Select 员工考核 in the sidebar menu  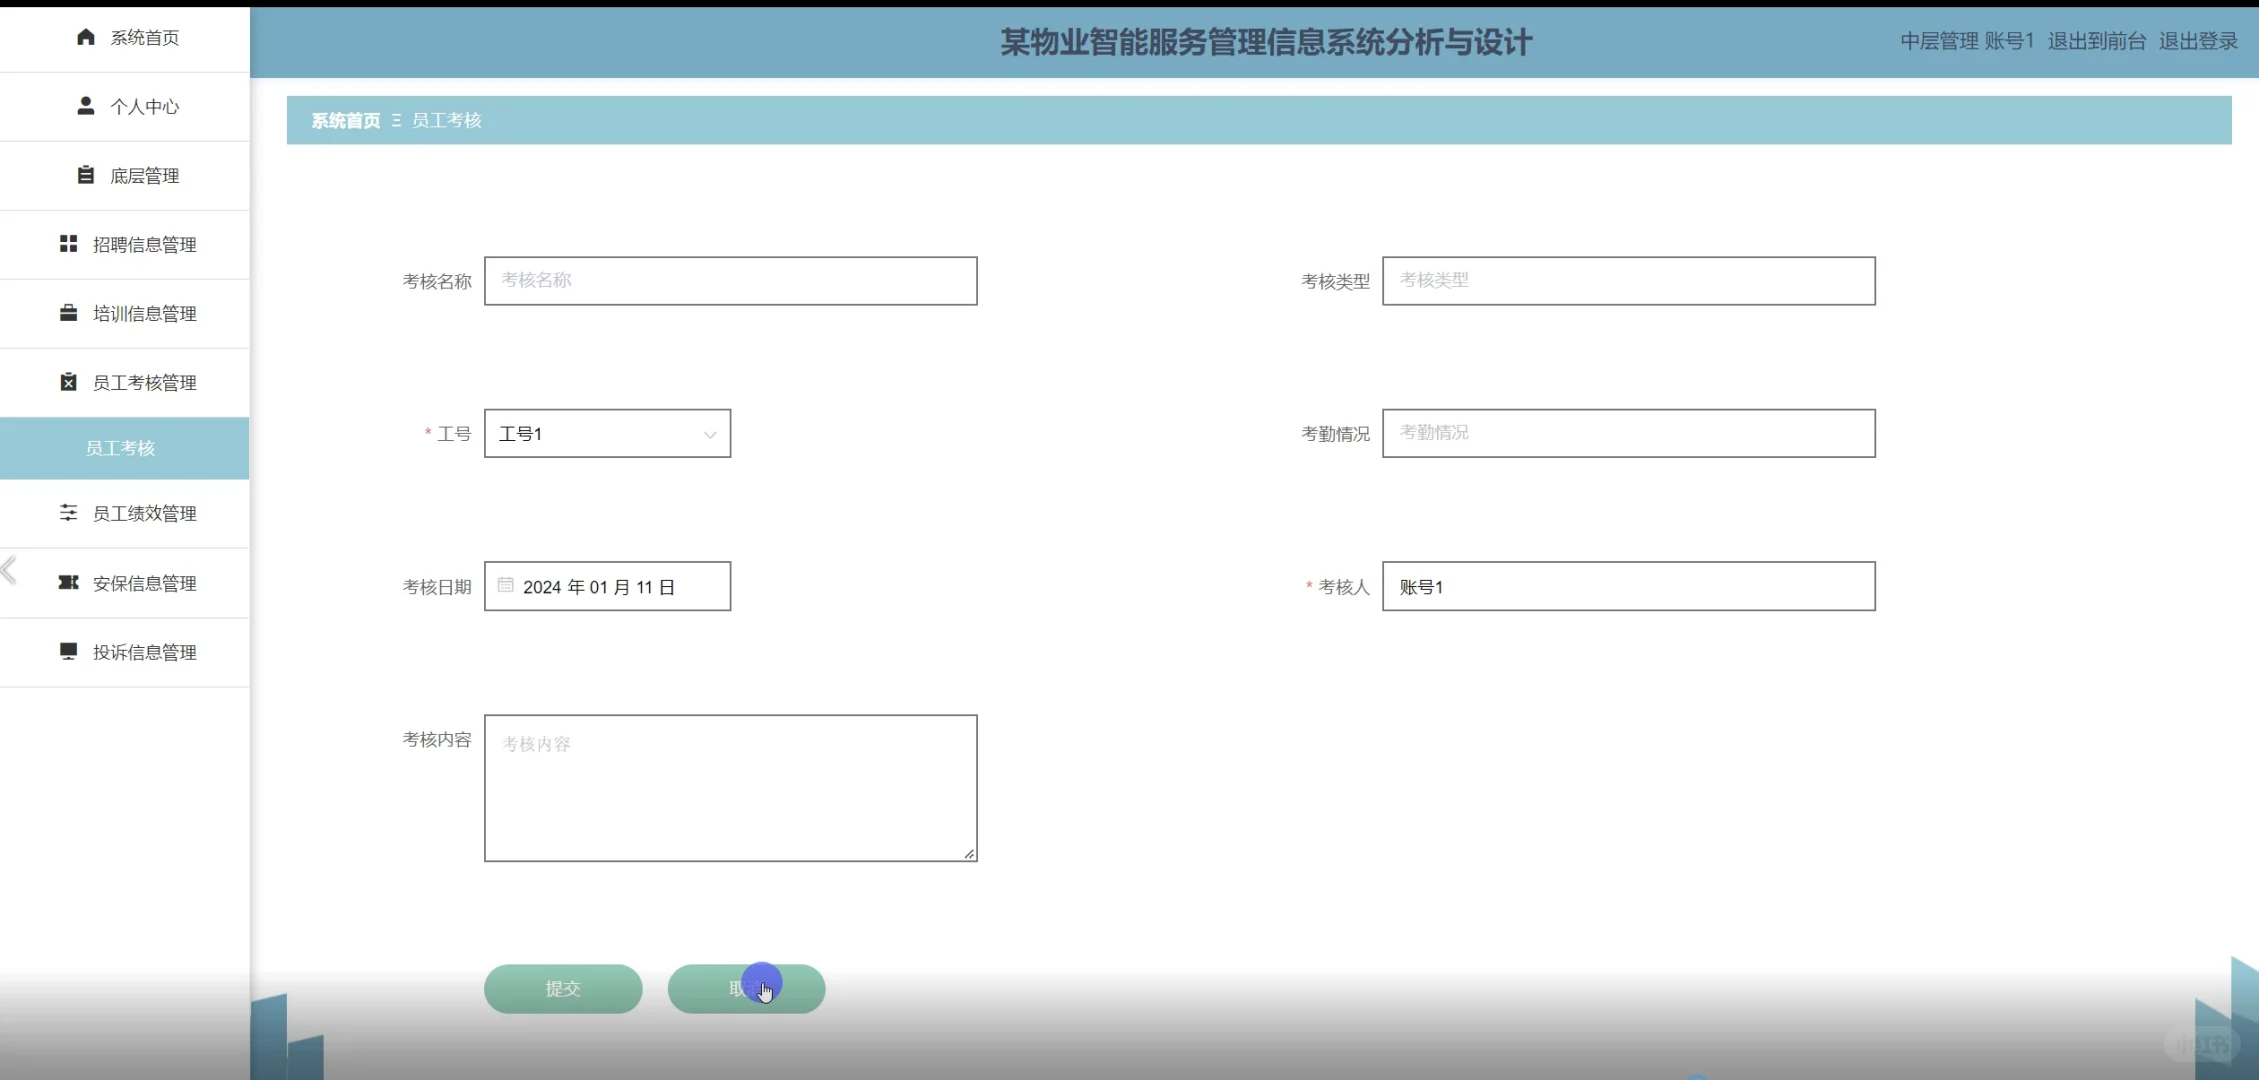click(122, 447)
